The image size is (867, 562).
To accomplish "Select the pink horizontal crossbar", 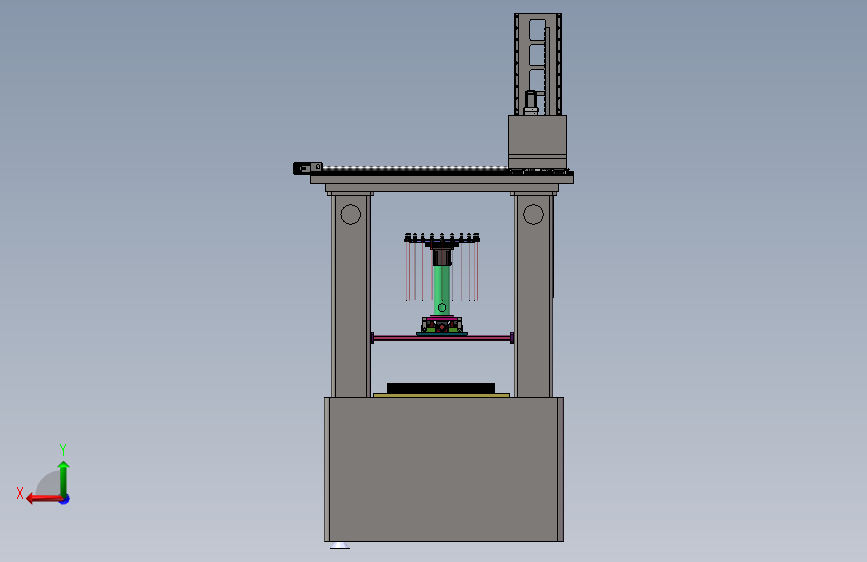I will pos(442,337).
